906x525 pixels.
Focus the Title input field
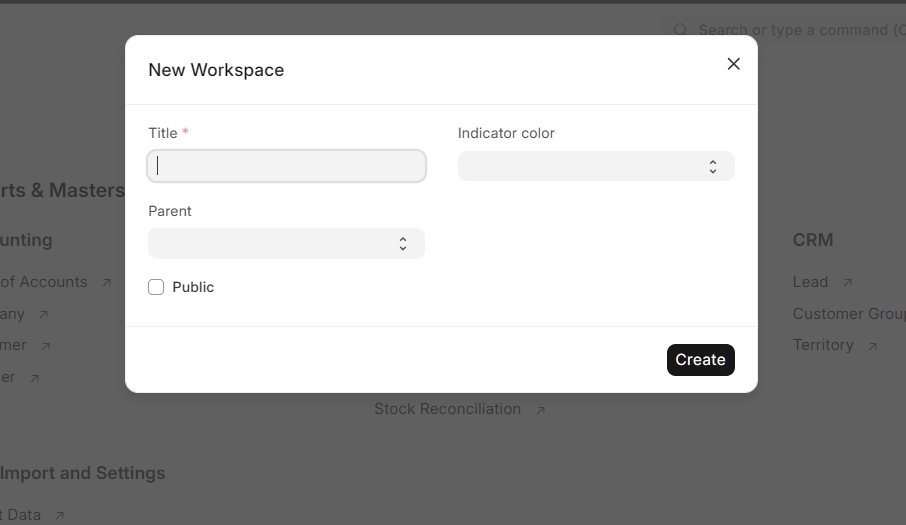pos(286,166)
